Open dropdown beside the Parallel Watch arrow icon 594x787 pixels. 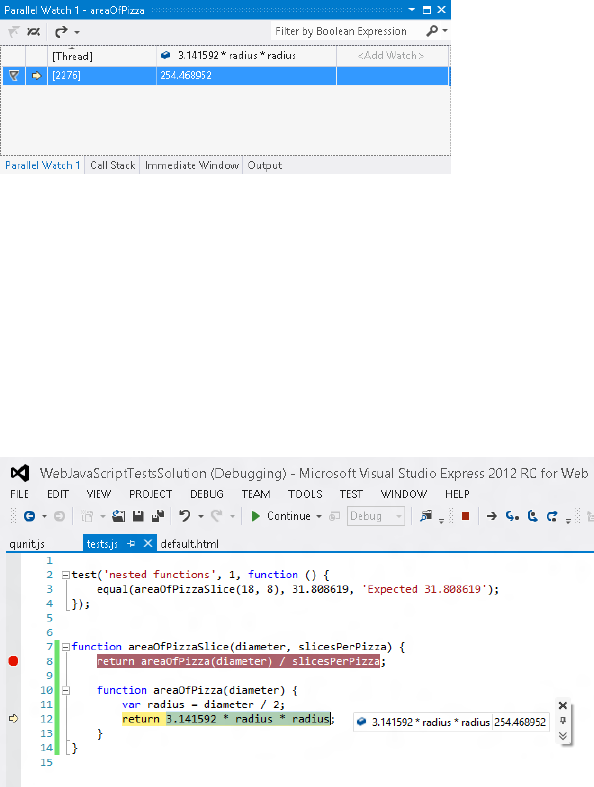tap(77, 33)
